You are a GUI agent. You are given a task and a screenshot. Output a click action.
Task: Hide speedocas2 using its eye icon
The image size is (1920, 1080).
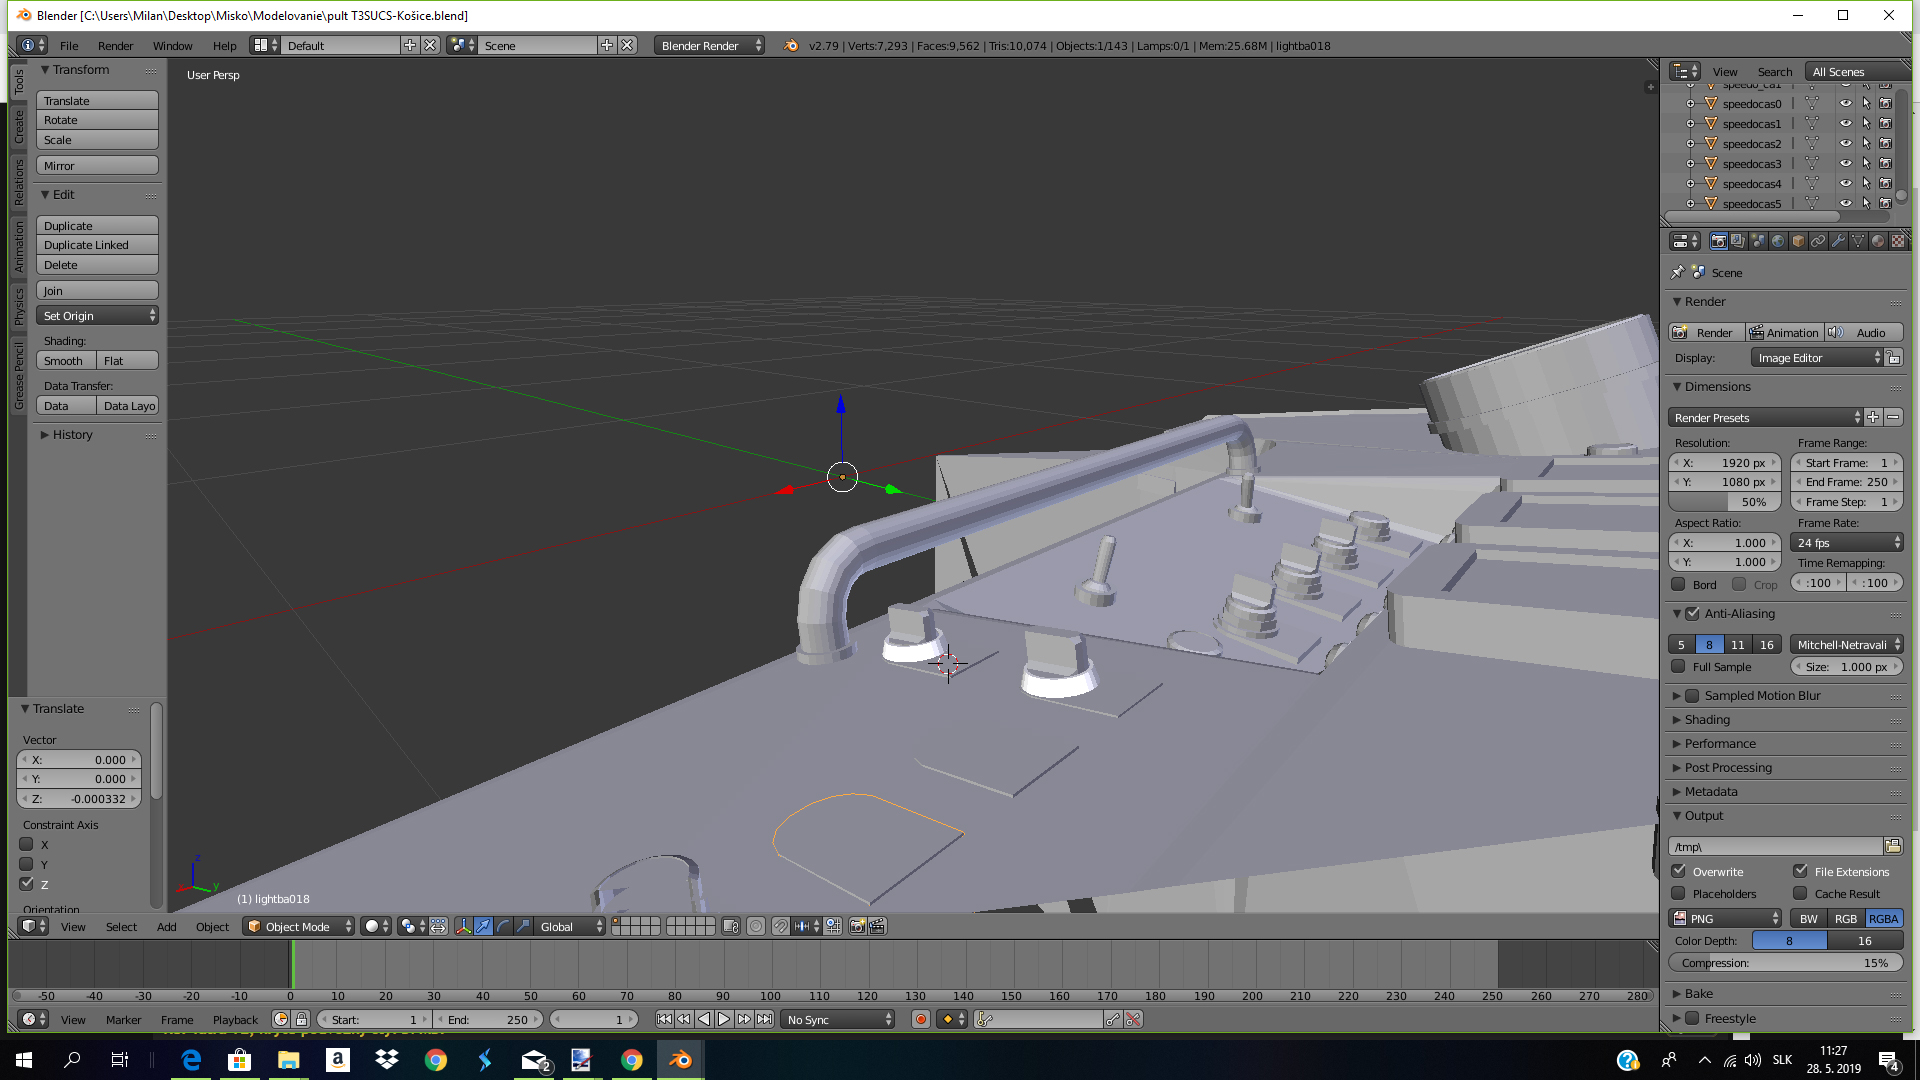[x=1846, y=143]
